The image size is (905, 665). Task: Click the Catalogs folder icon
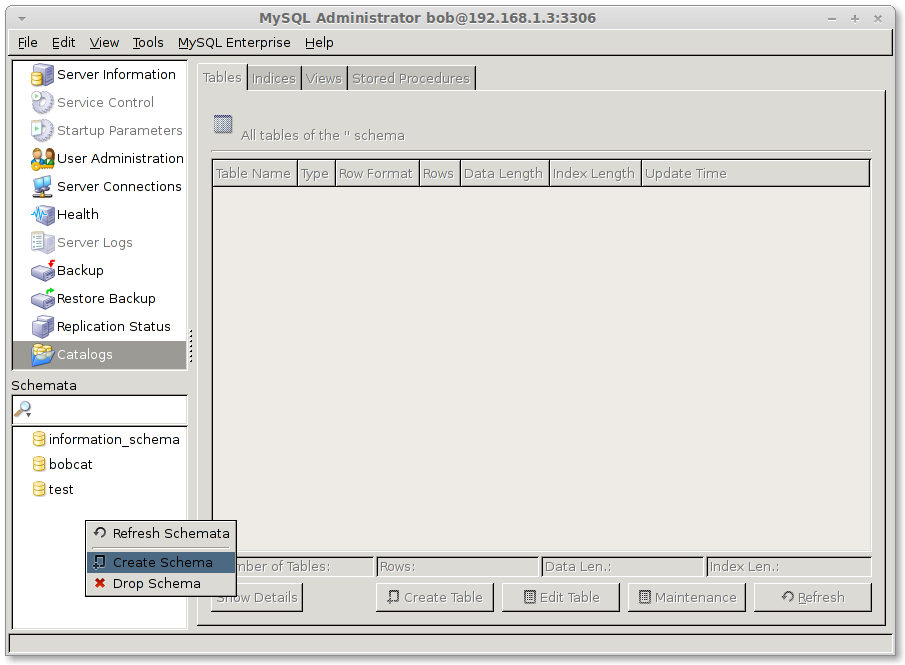tap(42, 354)
